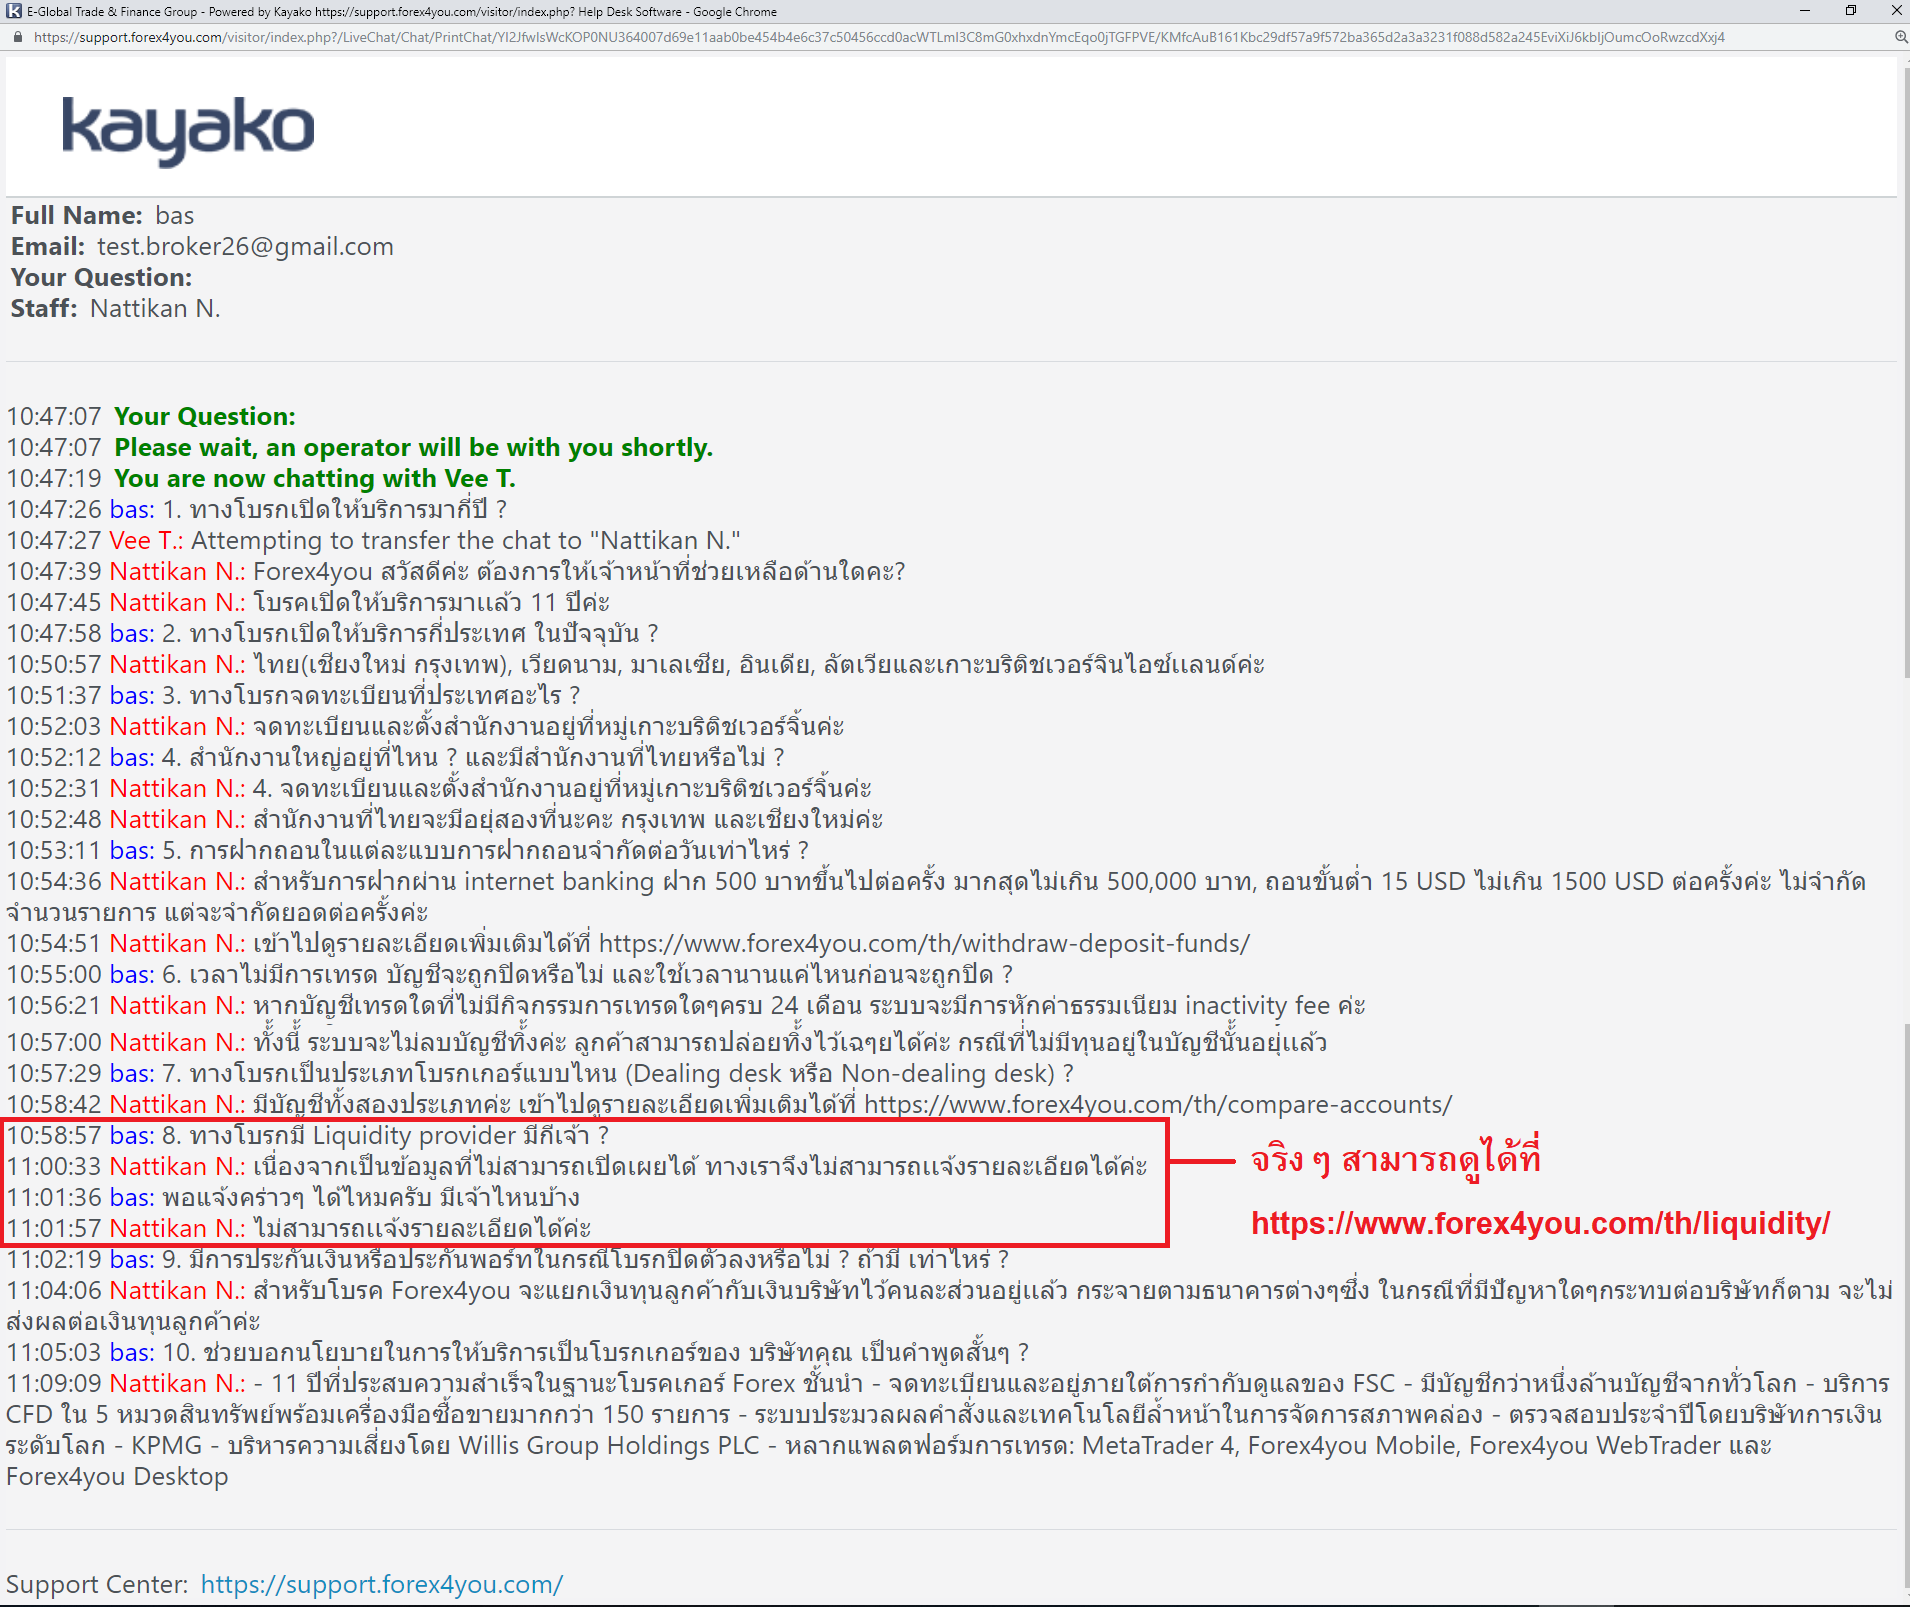Click the bas question at 11:05:03
The width and height of the screenshot is (1910, 1620).
518,1352
